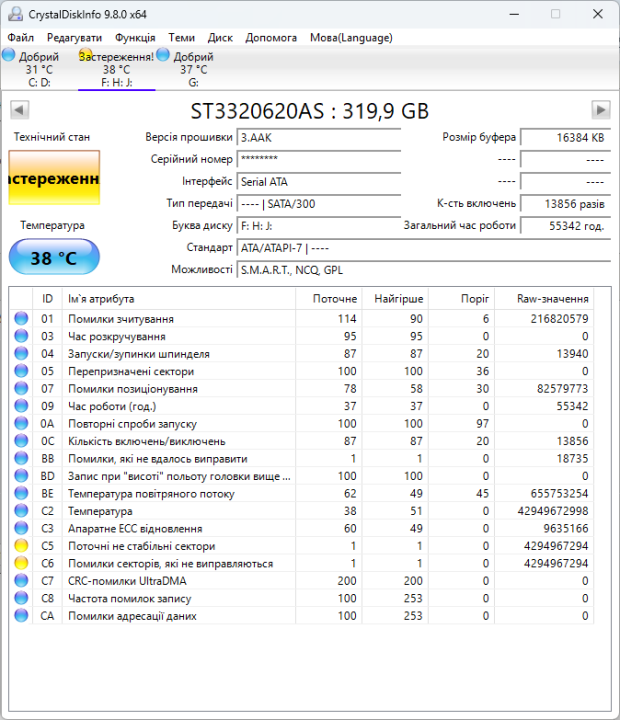Open the Теми menu
This screenshot has width=620, height=720.
pyautogui.click(x=181, y=38)
